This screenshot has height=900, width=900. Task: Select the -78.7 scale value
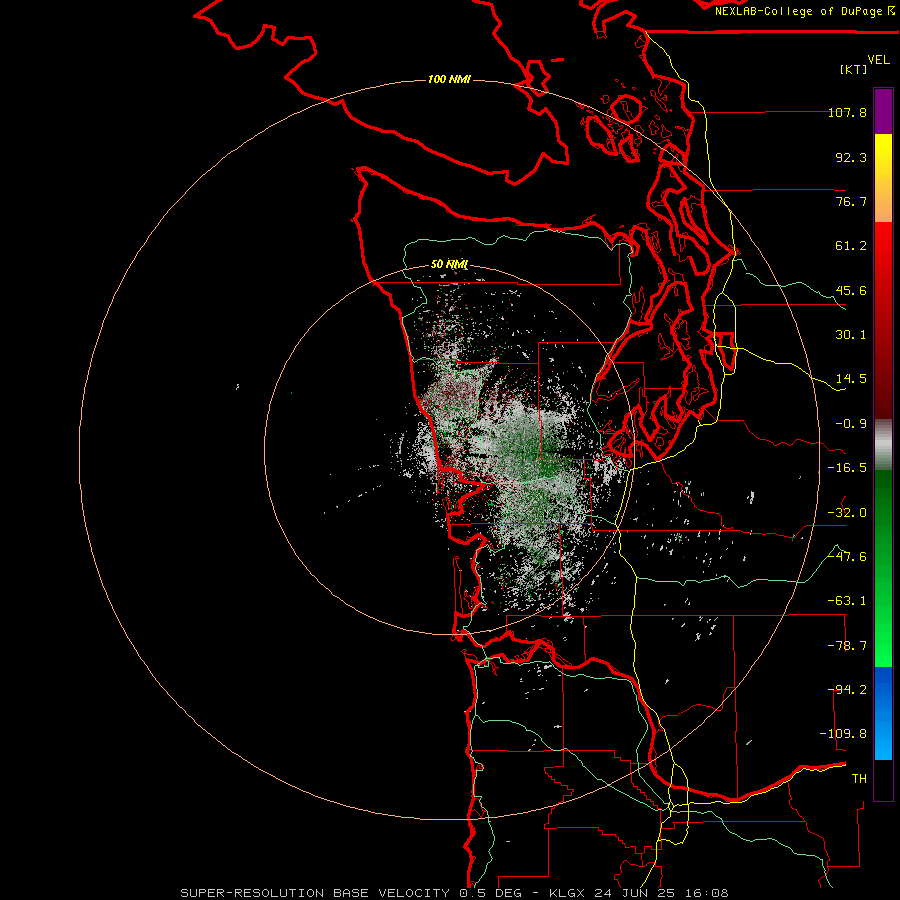tap(847, 646)
